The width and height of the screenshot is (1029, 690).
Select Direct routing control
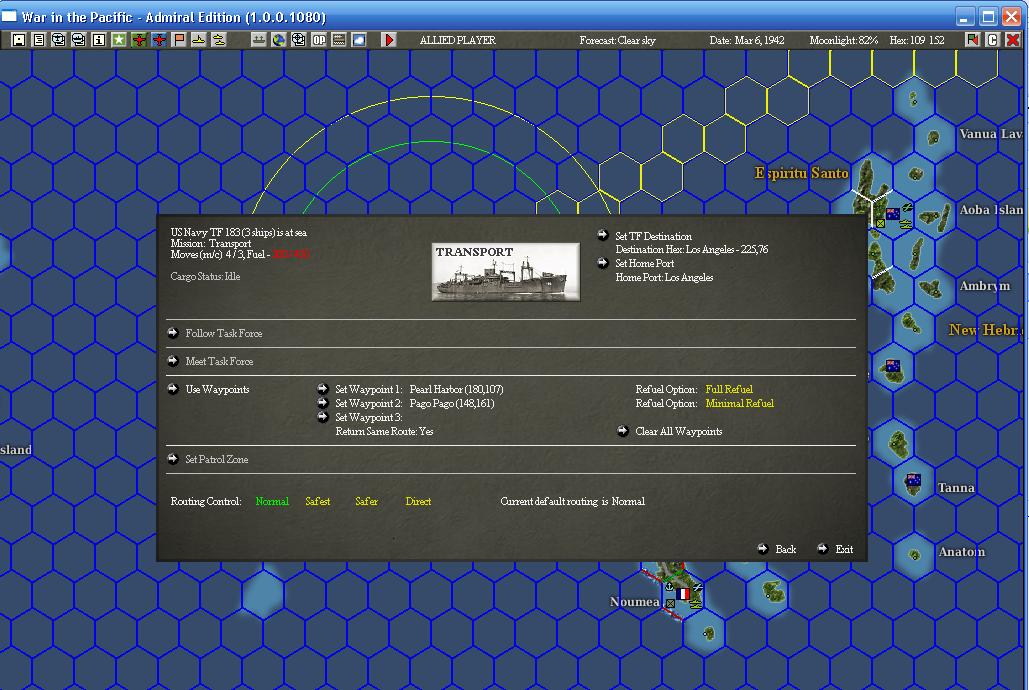418,502
